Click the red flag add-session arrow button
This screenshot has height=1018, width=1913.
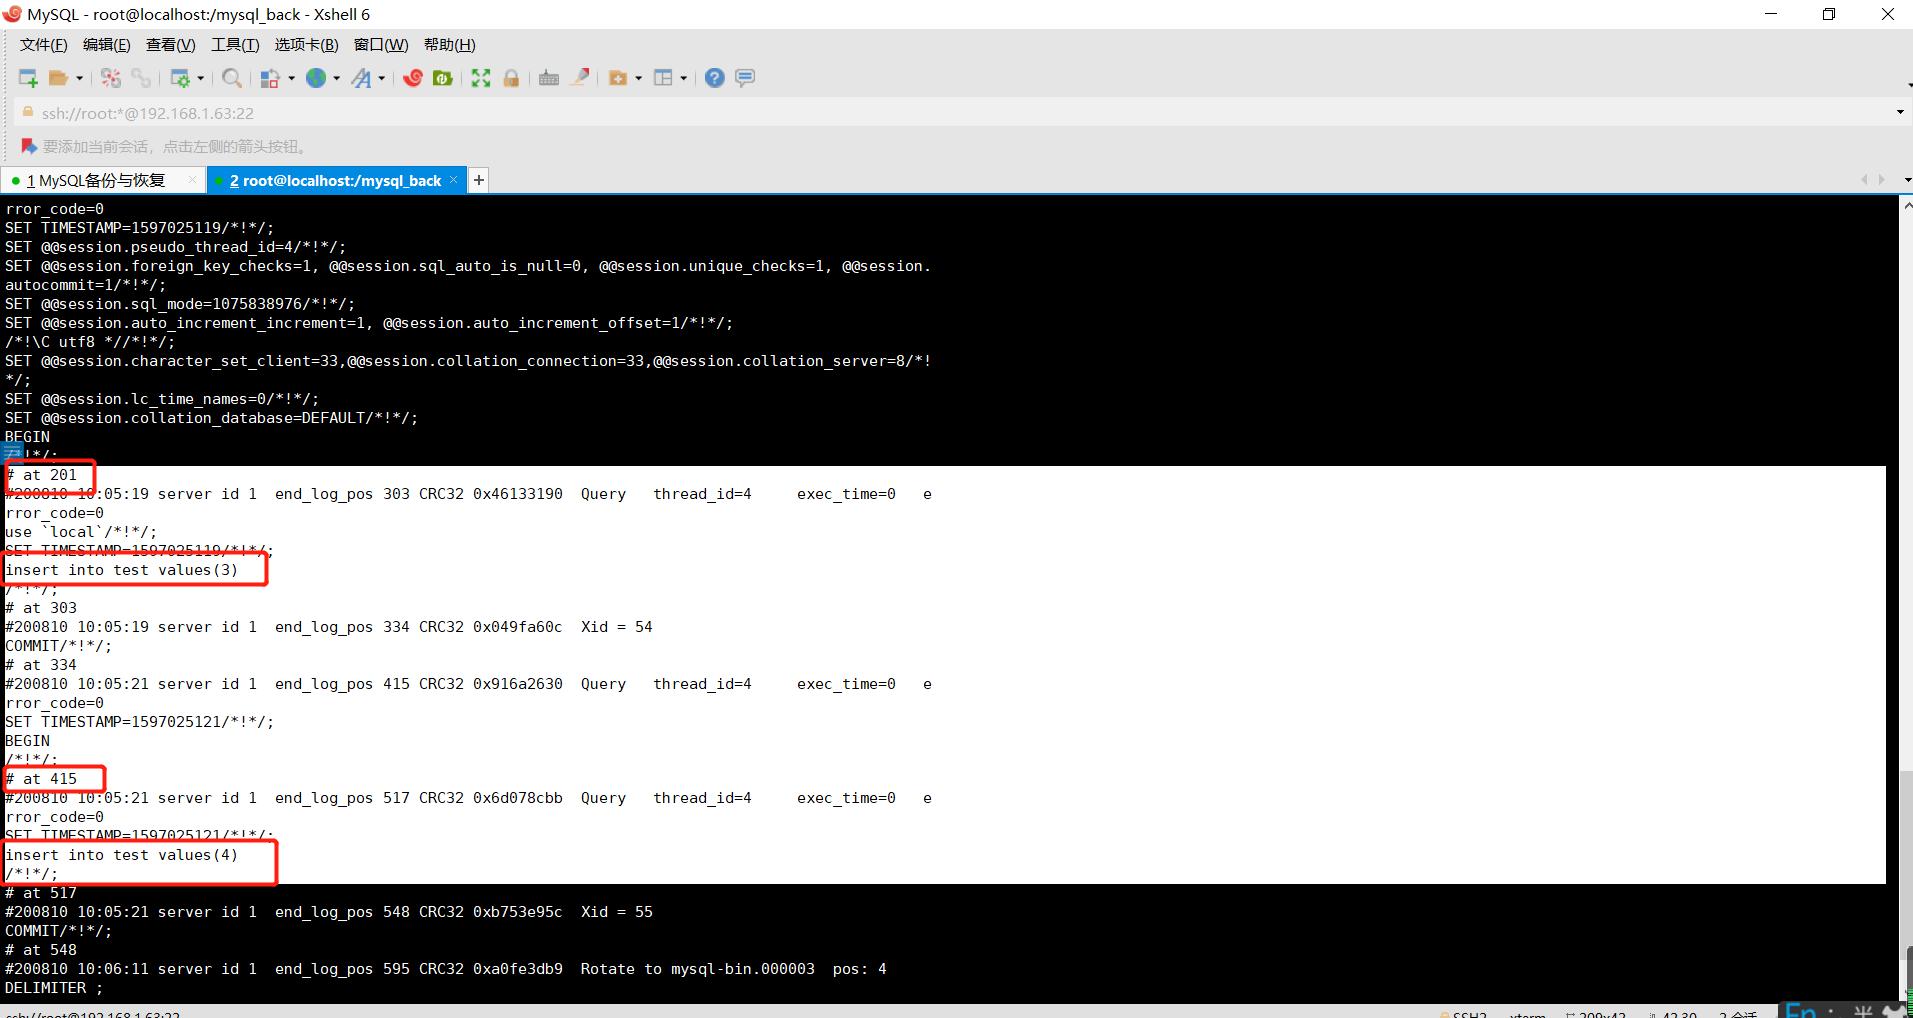click(x=28, y=147)
